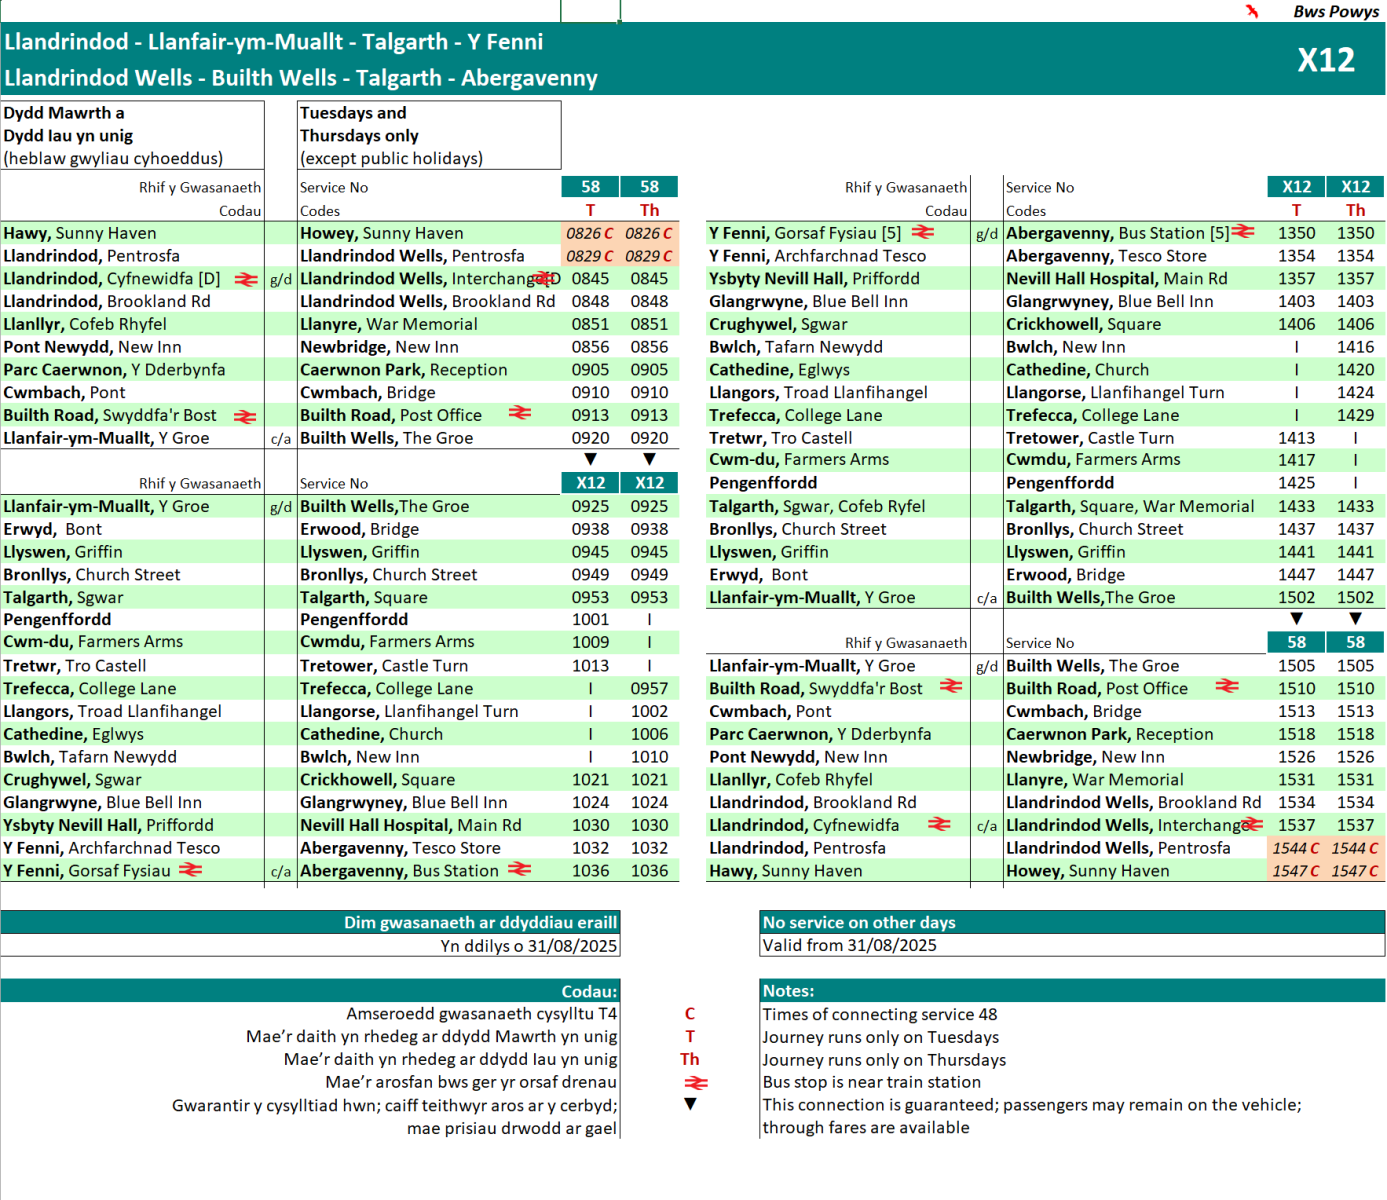Click the 1429 time for Trefecca, College Lane
The width and height of the screenshot is (1387, 1200).
pos(1355,415)
